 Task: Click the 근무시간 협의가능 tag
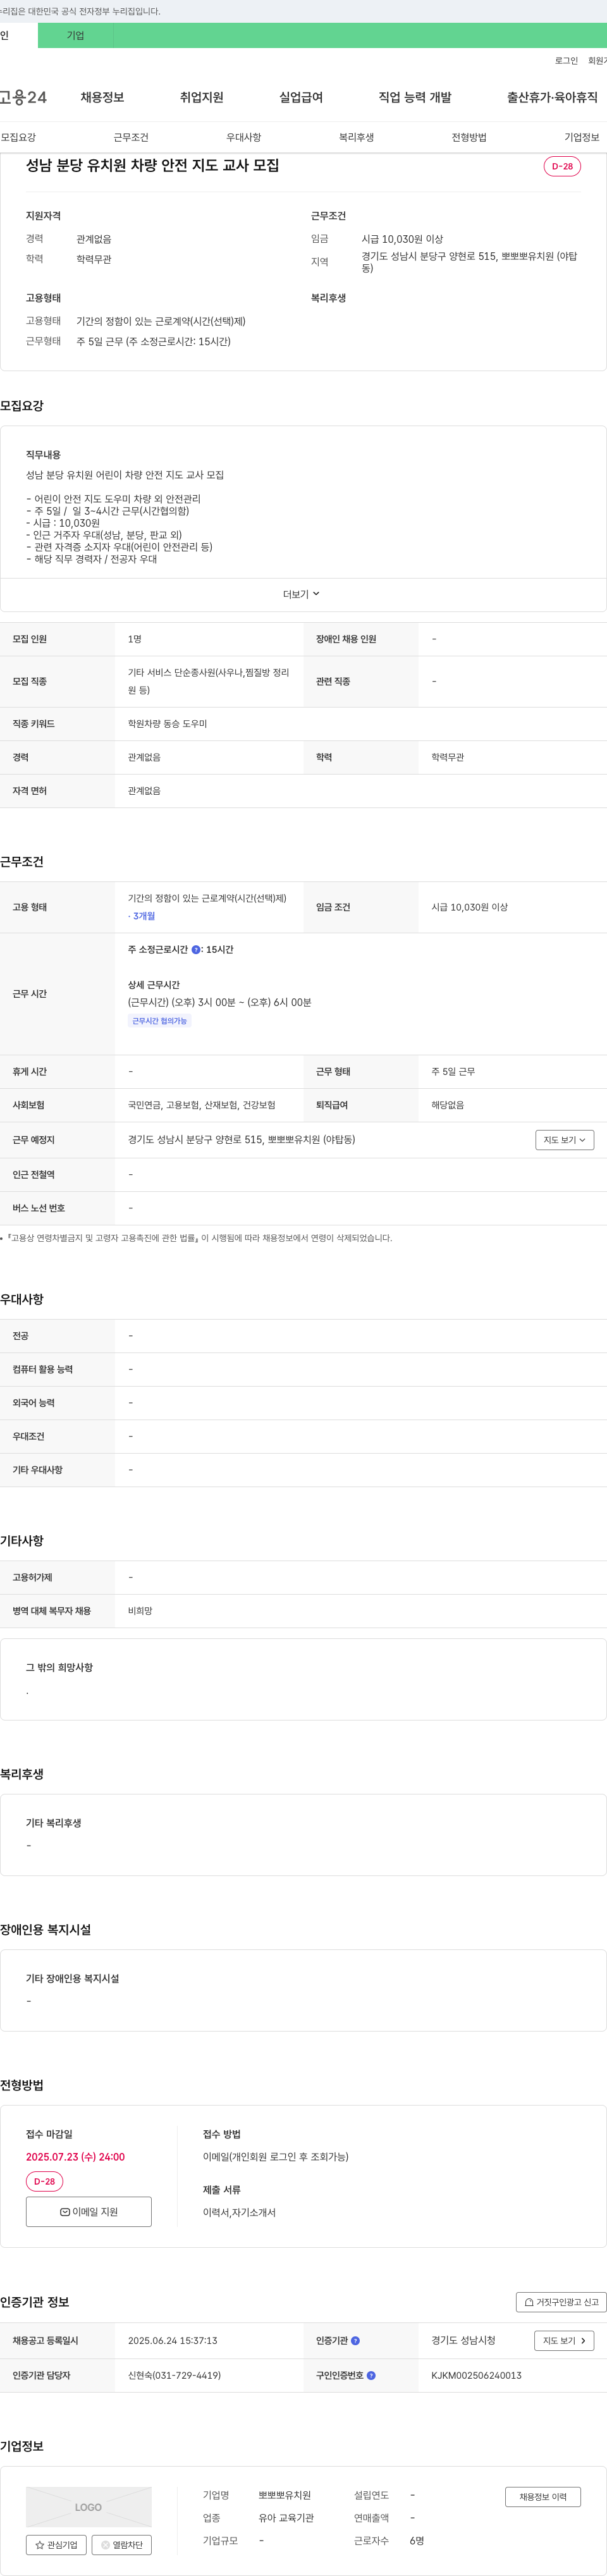point(160,1021)
